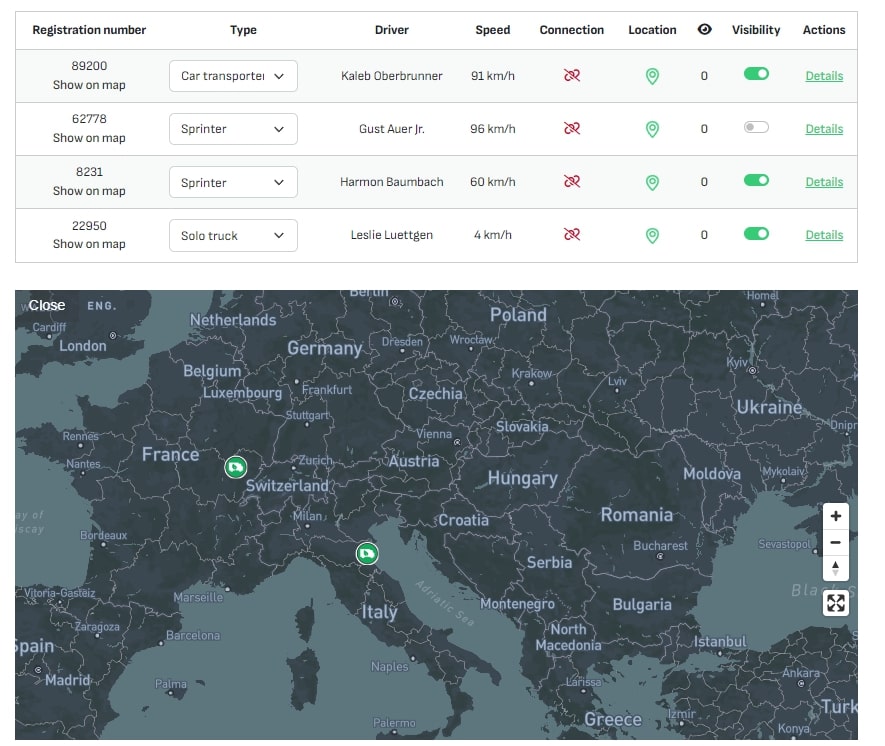The height and width of the screenshot is (746, 885).
Task: Open the ENG language menu on the map
Action: (x=103, y=306)
